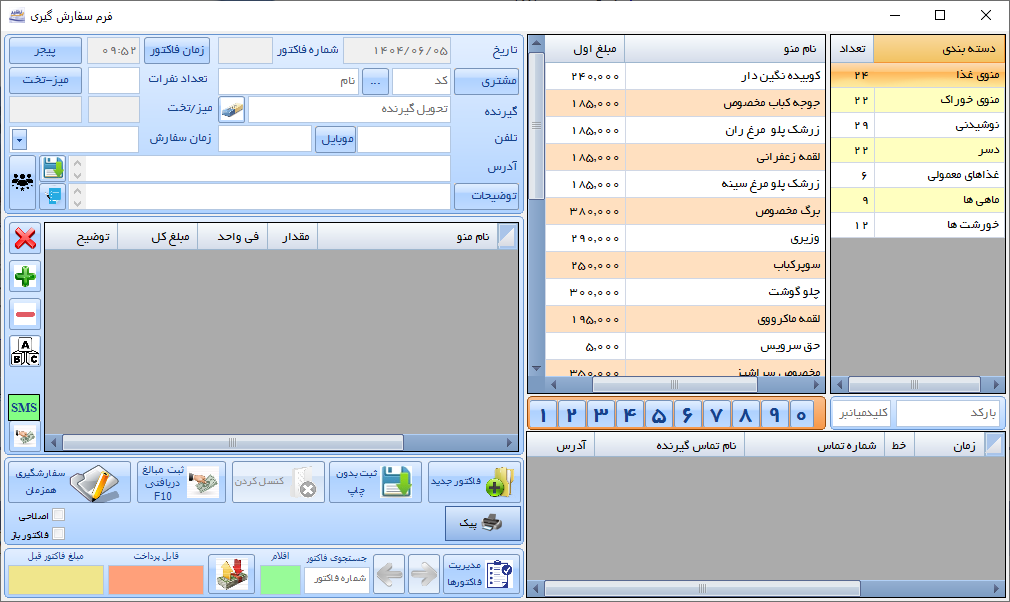
Task: Click the فاکتور جدید new invoice button
Action: [474, 482]
